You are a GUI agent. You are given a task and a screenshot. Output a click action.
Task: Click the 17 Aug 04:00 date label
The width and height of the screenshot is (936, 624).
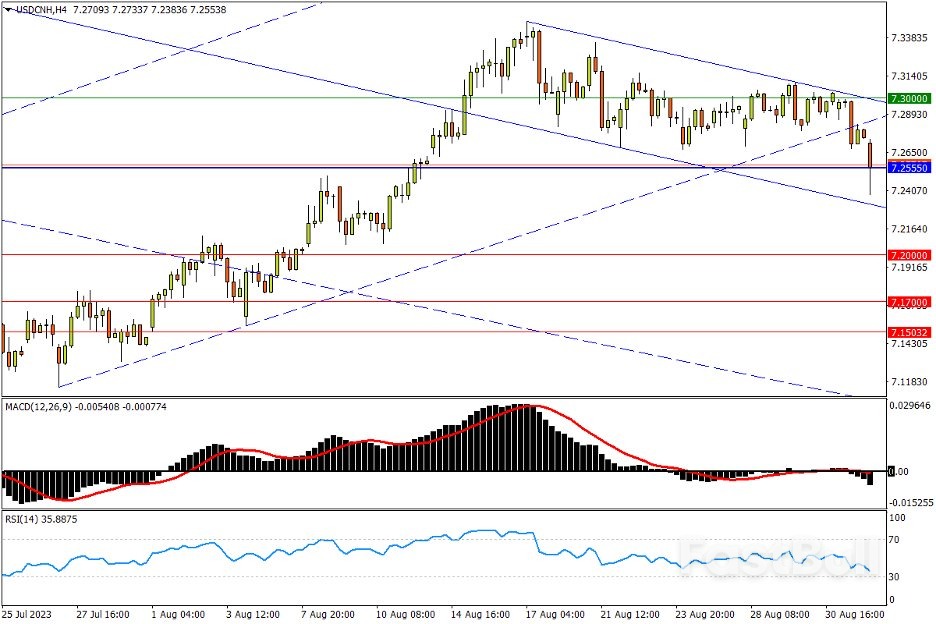[557, 610]
